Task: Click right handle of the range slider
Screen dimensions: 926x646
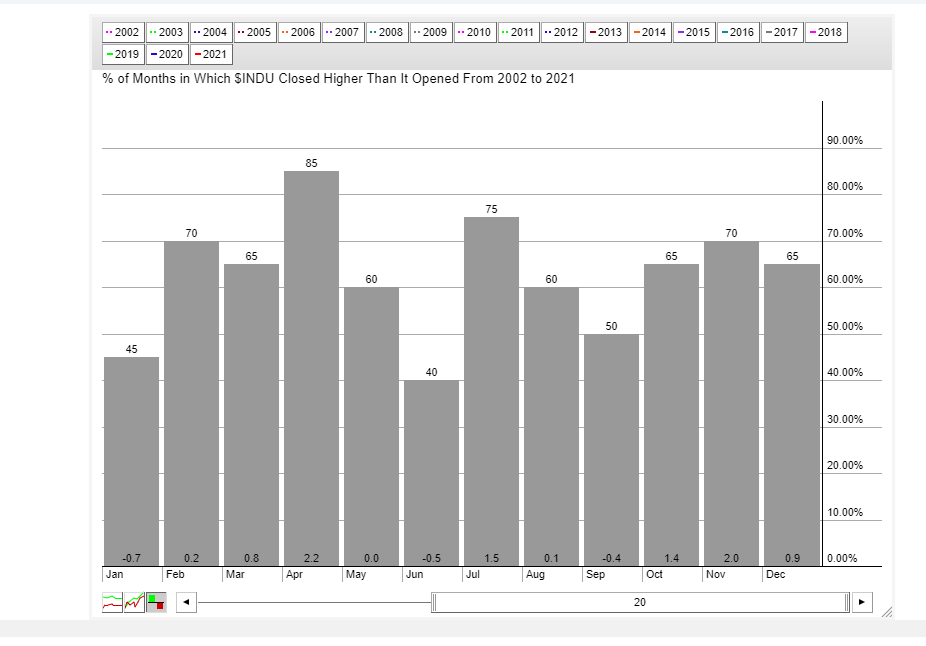Action: [848, 603]
